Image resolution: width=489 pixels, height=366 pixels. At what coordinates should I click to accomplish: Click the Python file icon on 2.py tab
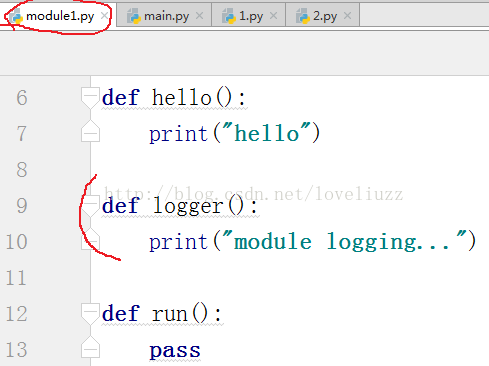tap(303, 16)
